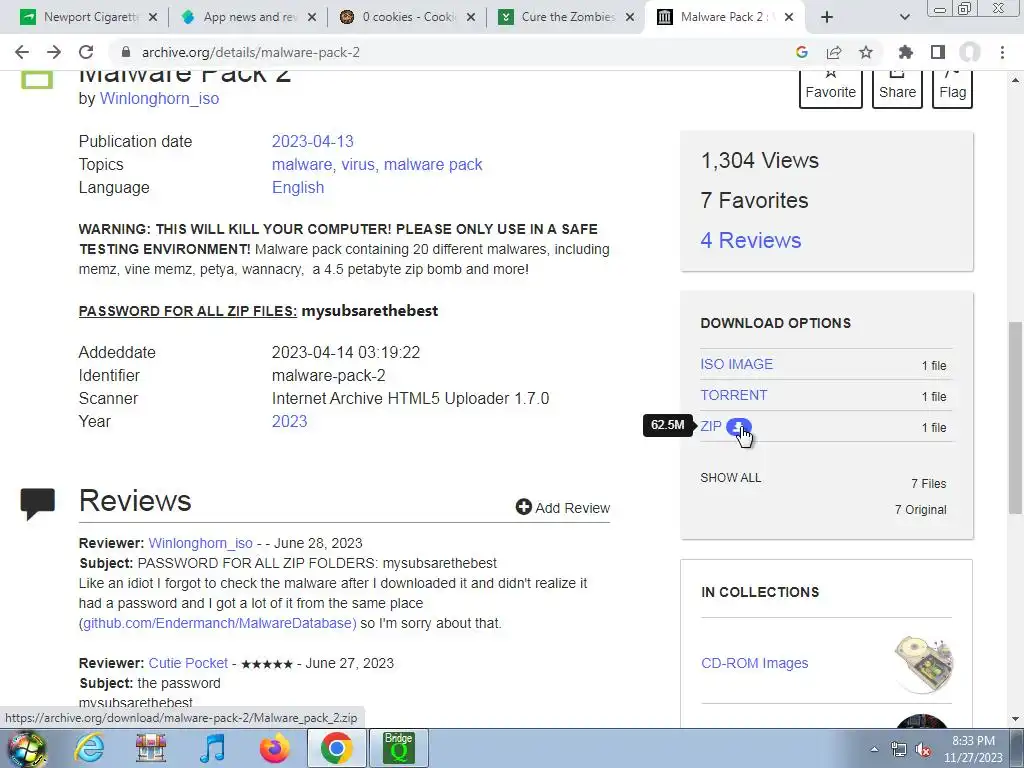Screen dimensions: 1024x768
Task: Click the ISO IMAGE download link
Action: (x=736, y=364)
